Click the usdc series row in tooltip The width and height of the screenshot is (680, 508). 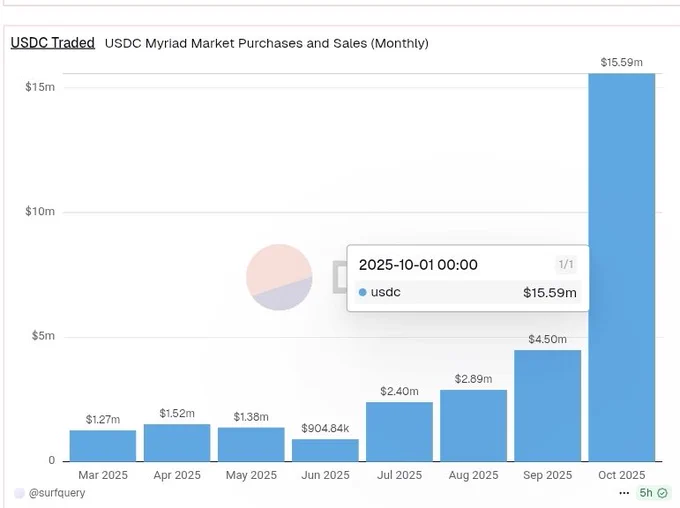coord(468,292)
